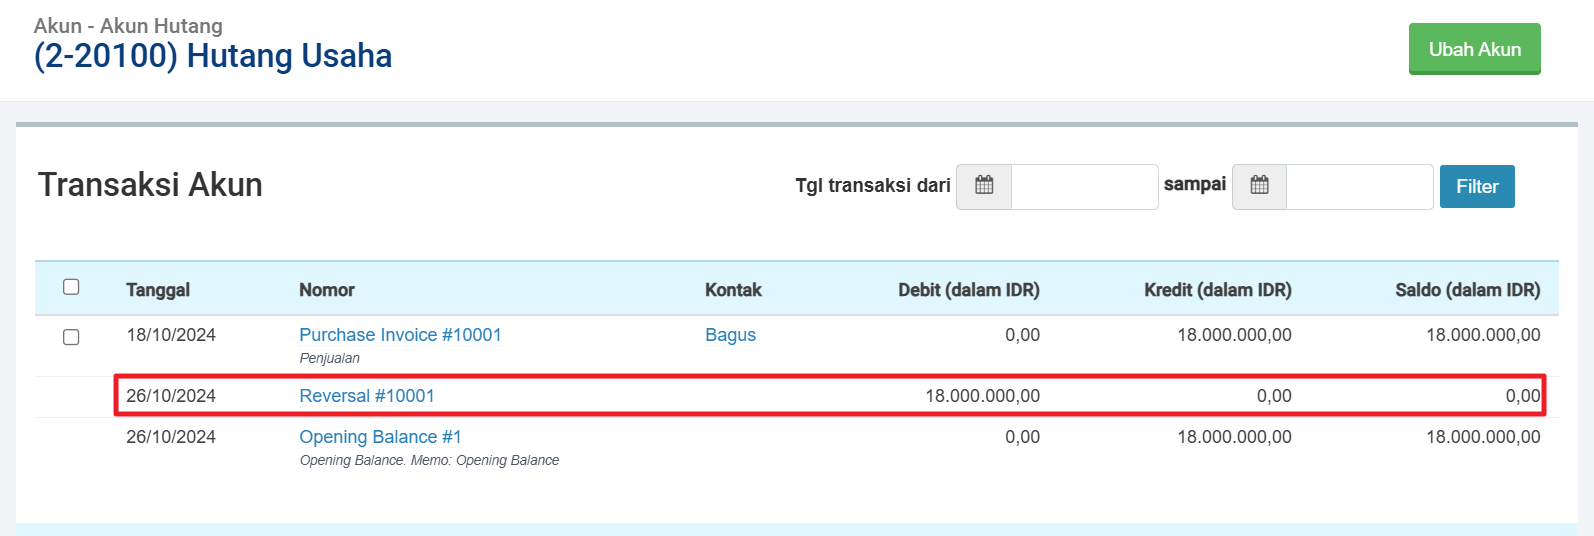This screenshot has height=536, width=1594.
Task: Apply the date Filter button
Action: click(x=1477, y=187)
